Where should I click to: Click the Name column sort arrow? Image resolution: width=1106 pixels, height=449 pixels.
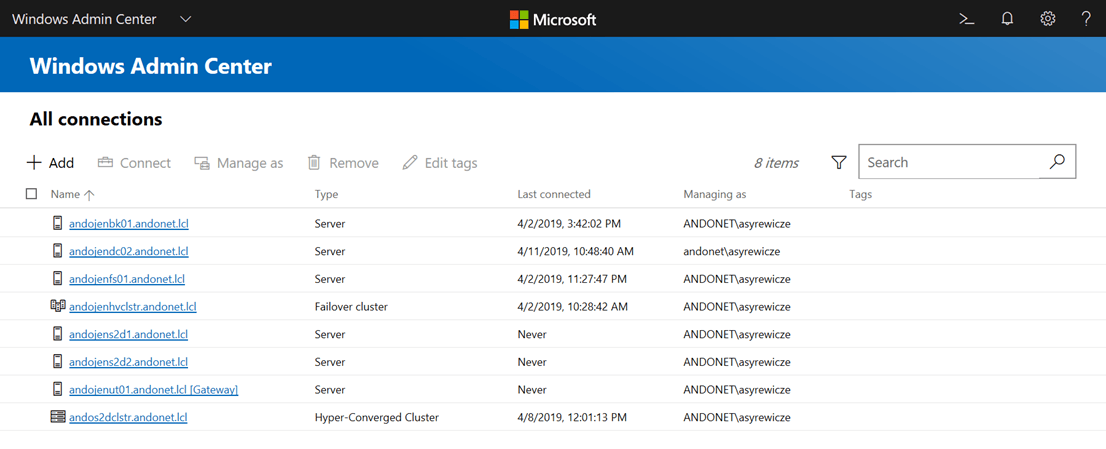(x=88, y=195)
